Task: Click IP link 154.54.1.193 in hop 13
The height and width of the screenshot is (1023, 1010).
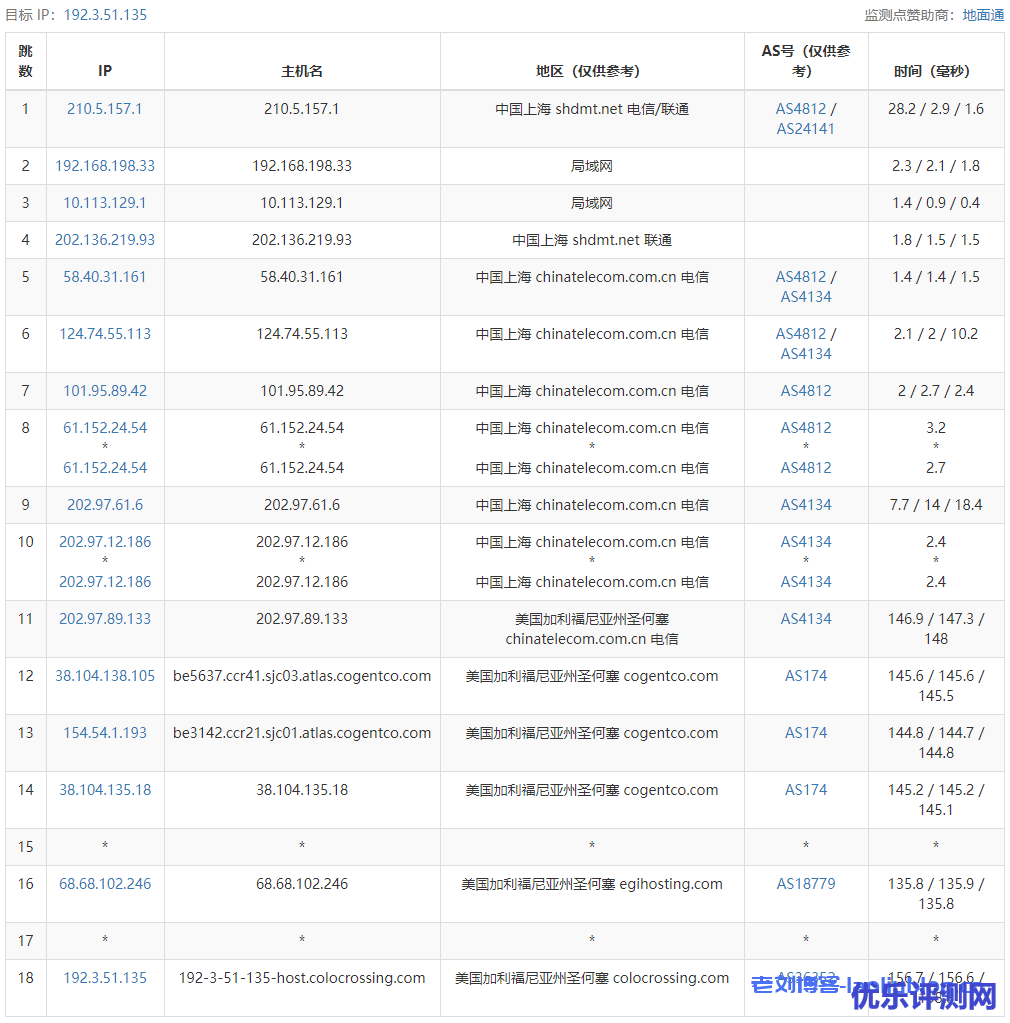Action: (105, 733)
